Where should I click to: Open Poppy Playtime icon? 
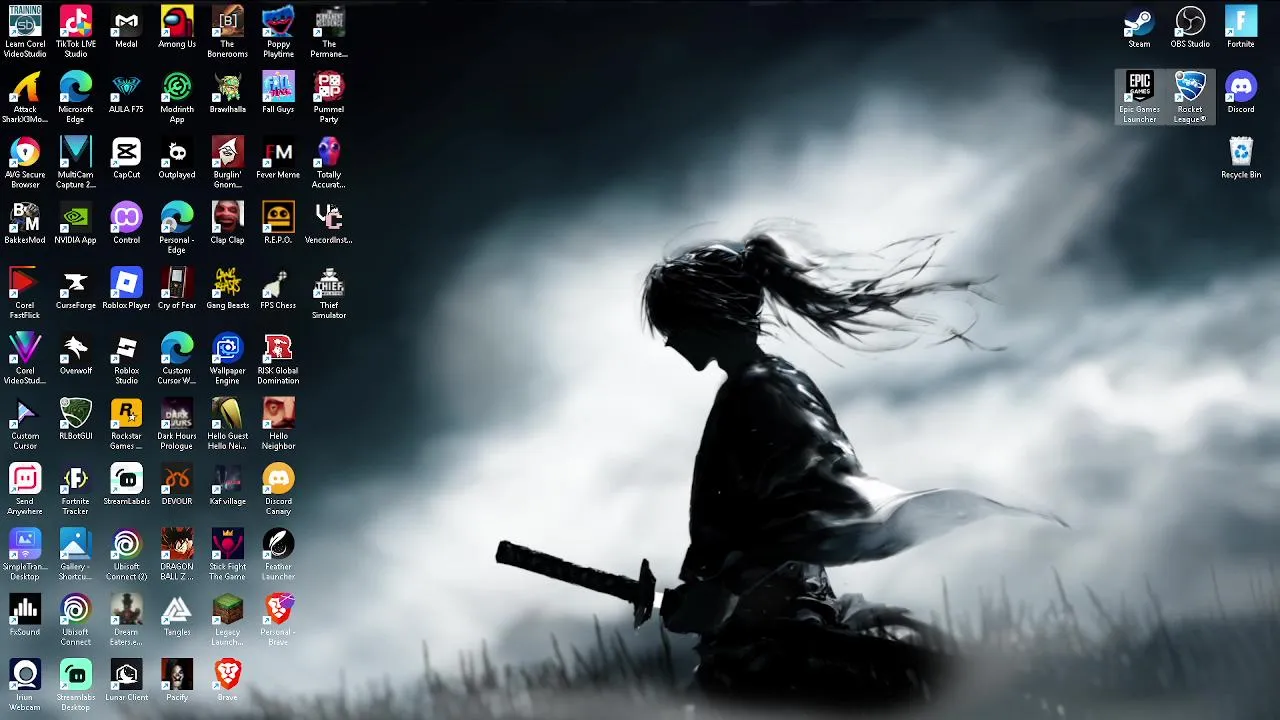coord(278,22)
